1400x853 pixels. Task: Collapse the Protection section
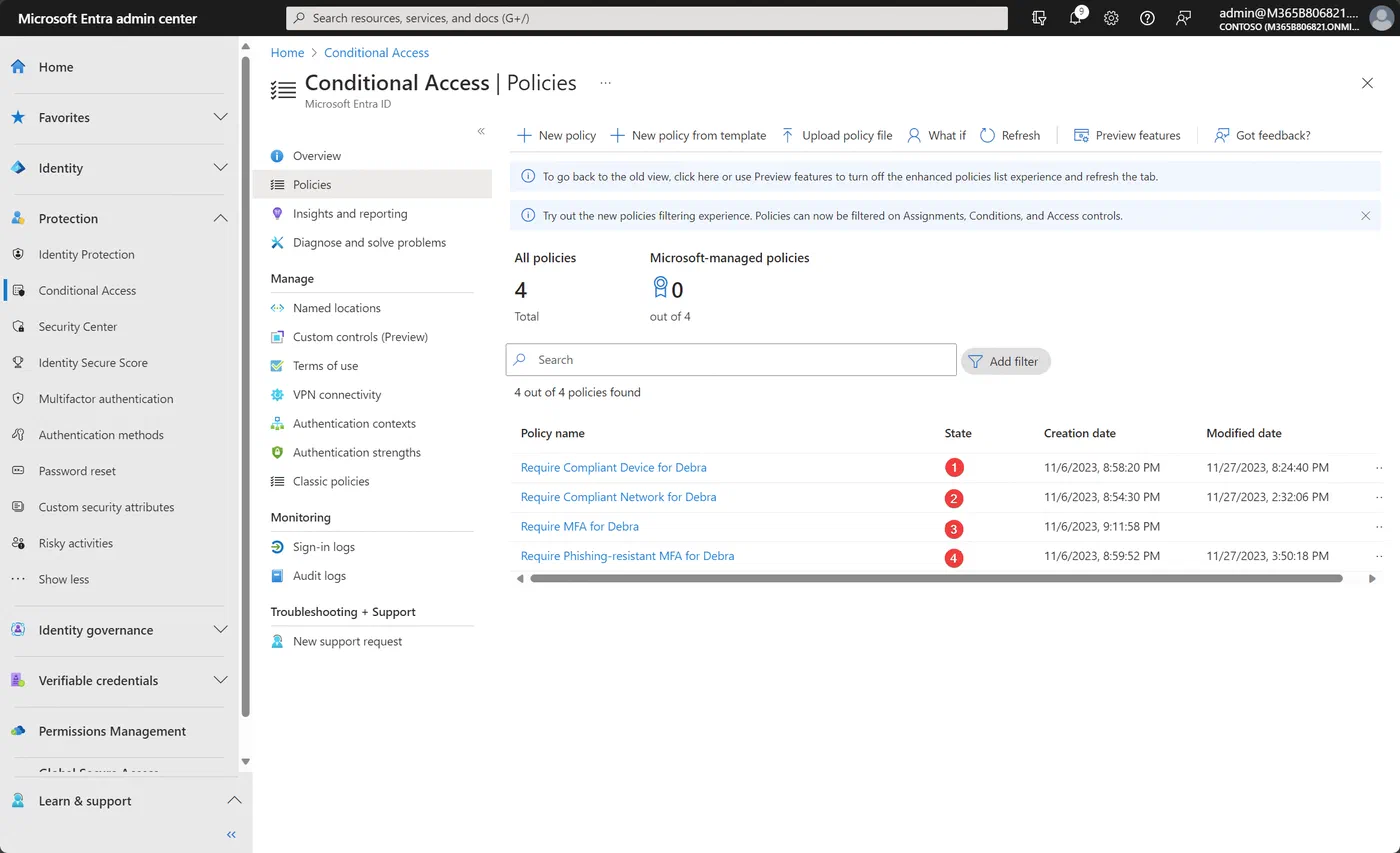pyautogui.click(x=221, y=218)
